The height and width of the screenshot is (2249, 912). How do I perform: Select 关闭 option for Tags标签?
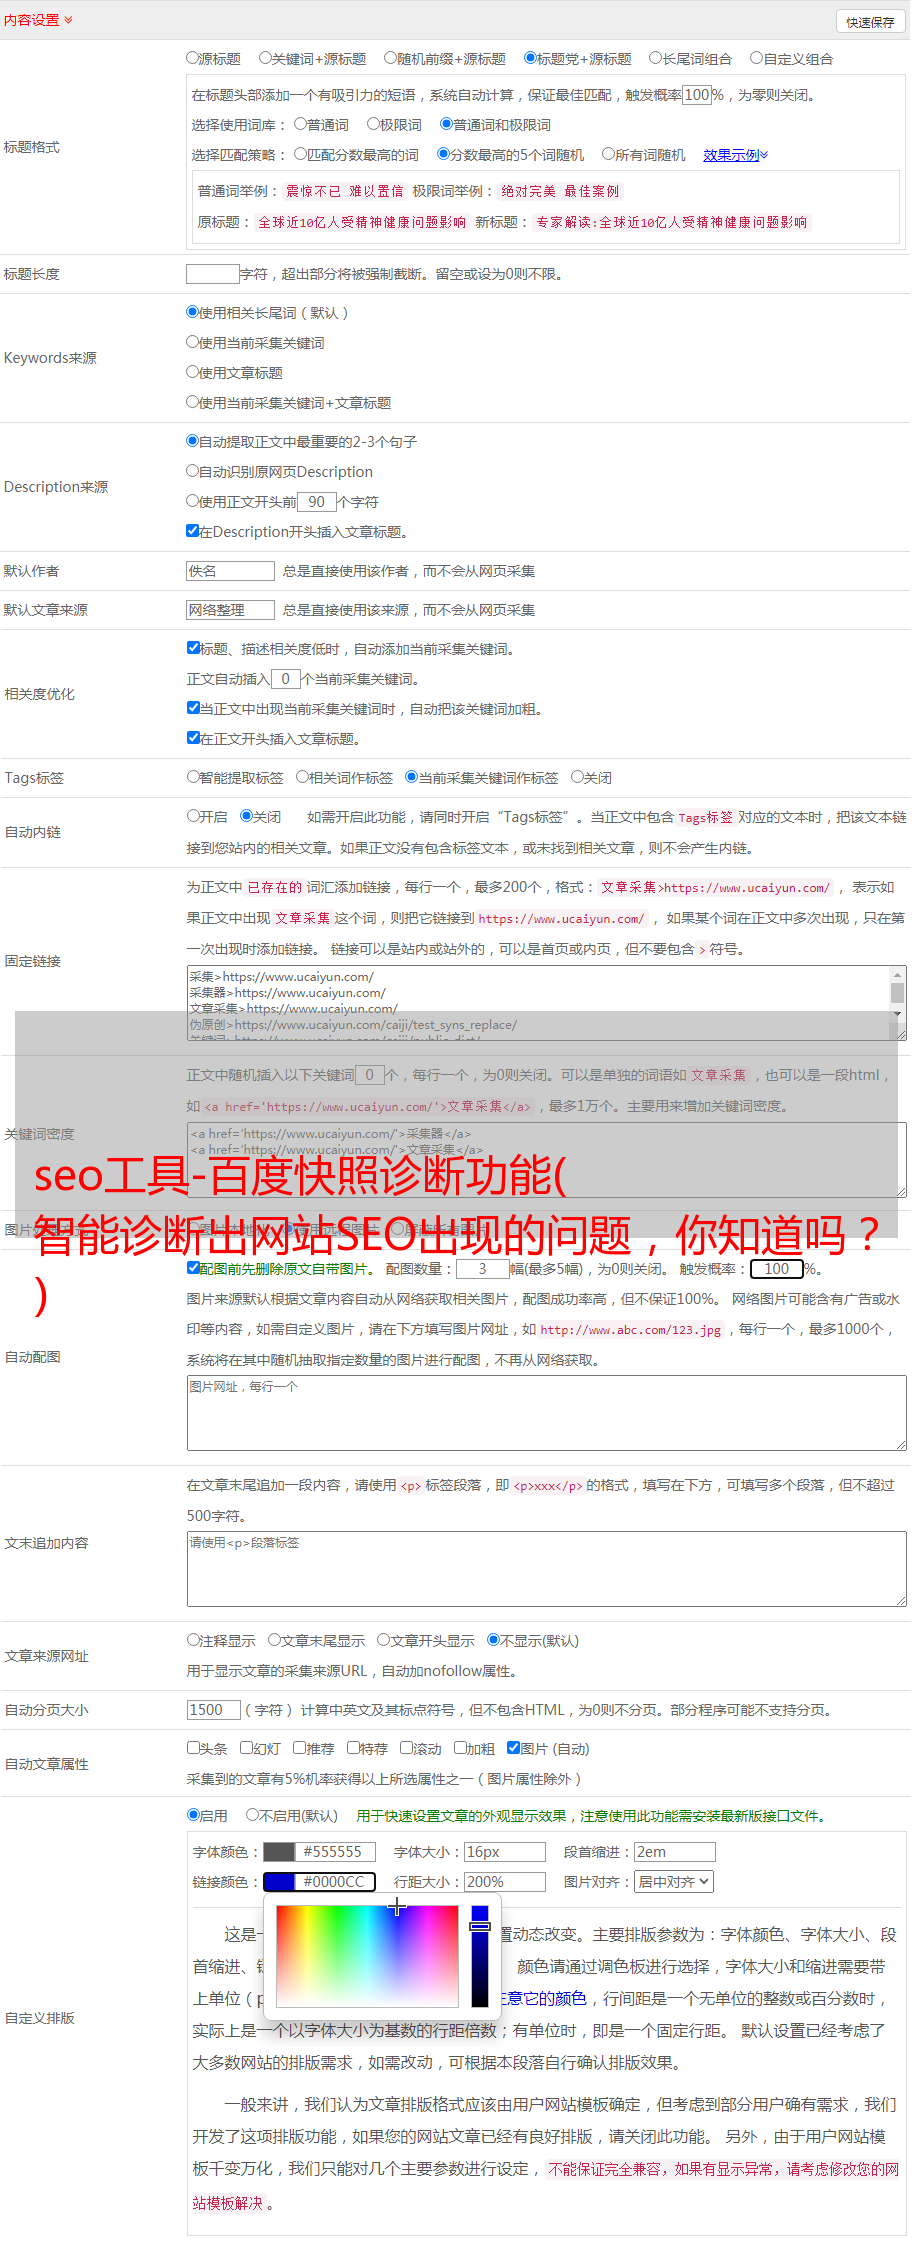[577, 777]
